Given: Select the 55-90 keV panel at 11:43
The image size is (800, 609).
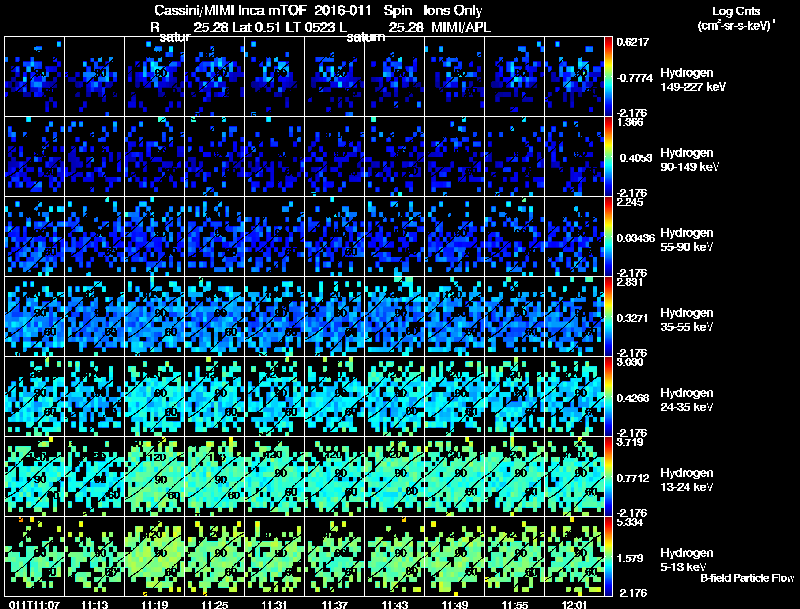Looking at the screenshot, I should tap(395, 236).
